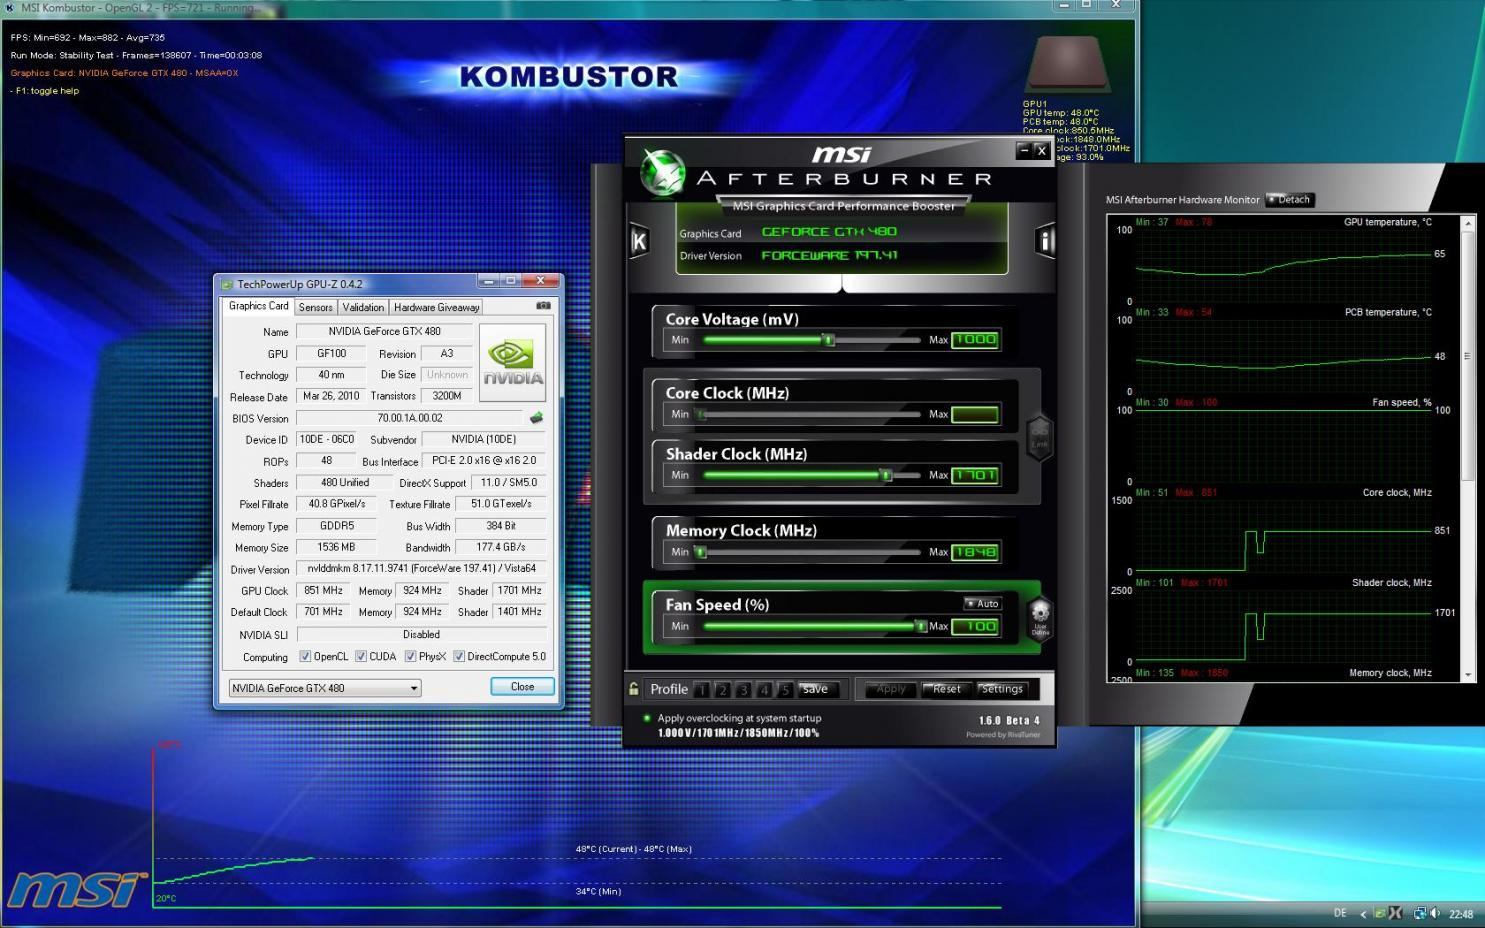Toggle the profile lock padlock icon
The image size is (1485, 928).
point(634,689)
